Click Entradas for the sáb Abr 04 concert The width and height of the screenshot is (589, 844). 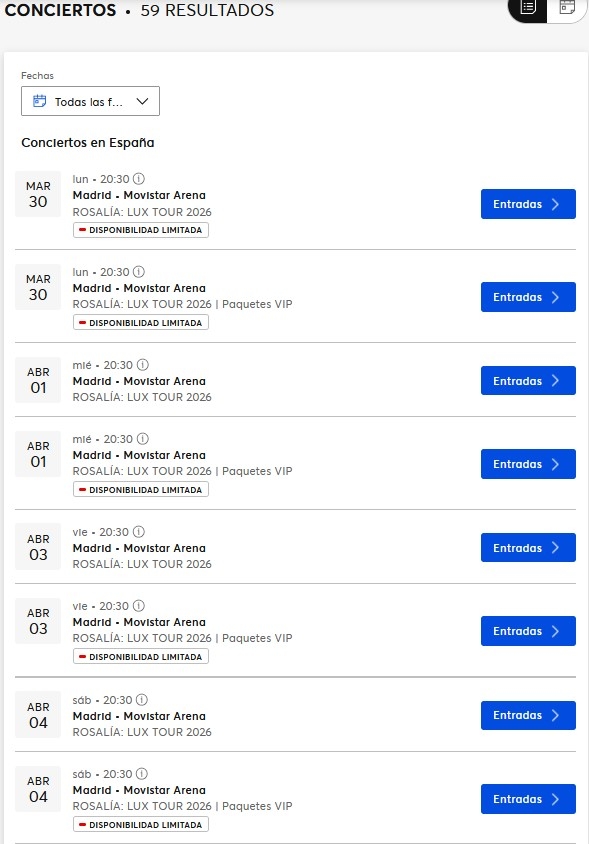[528, 715]
